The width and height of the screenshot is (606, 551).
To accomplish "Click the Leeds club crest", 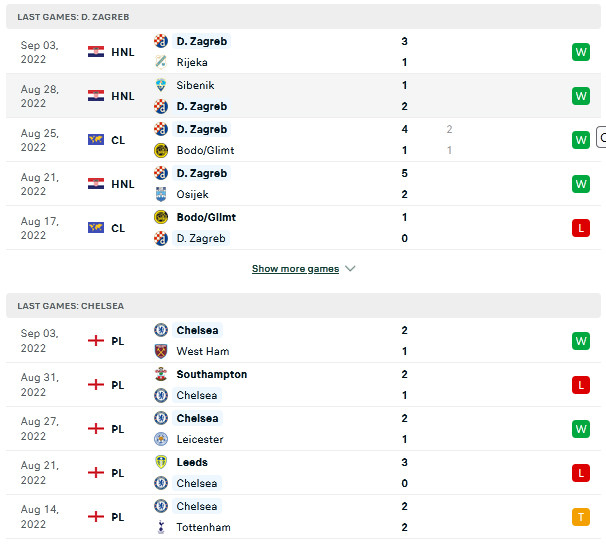I will click(161, 462).
